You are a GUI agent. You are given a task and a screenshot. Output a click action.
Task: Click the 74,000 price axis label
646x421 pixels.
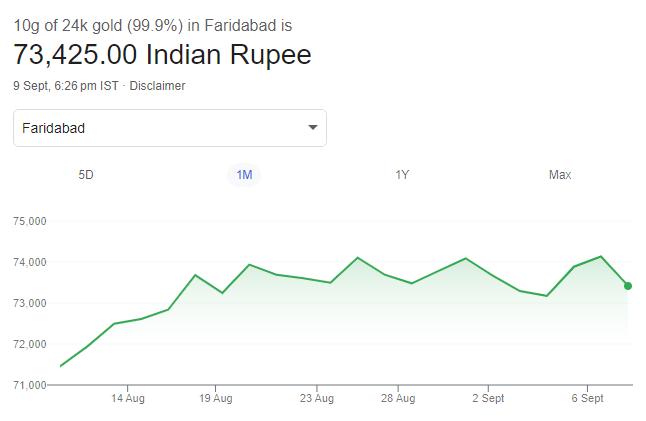tap(31, 262)
